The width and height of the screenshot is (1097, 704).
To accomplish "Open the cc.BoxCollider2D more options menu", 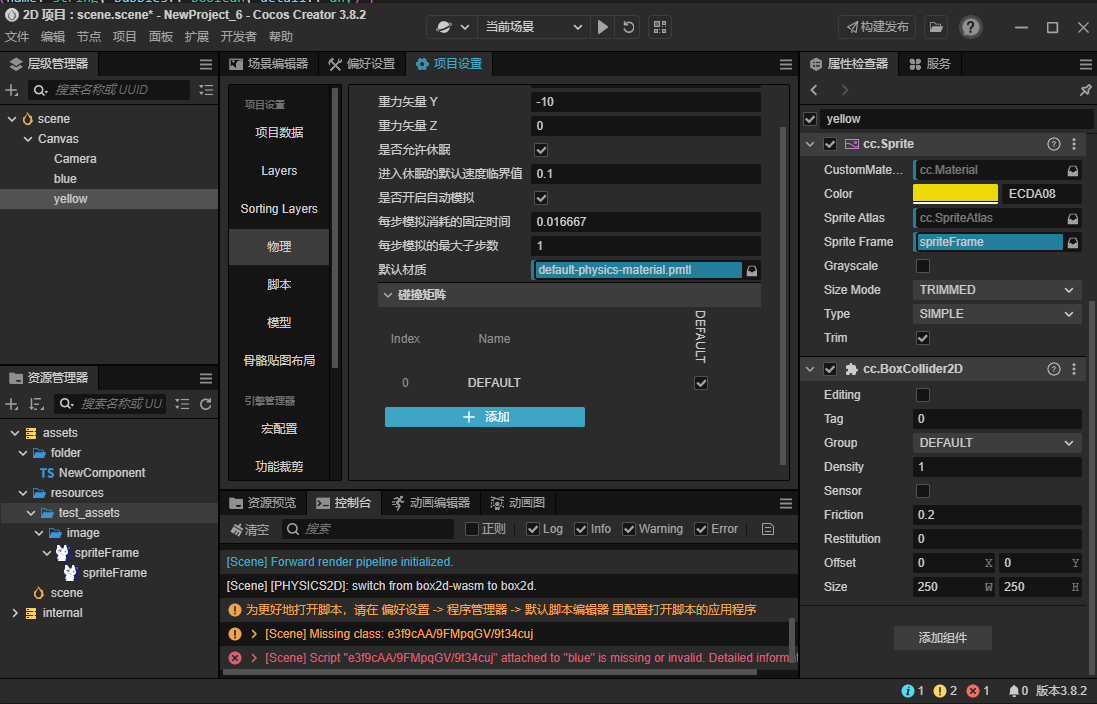I will pos(1074,369).
